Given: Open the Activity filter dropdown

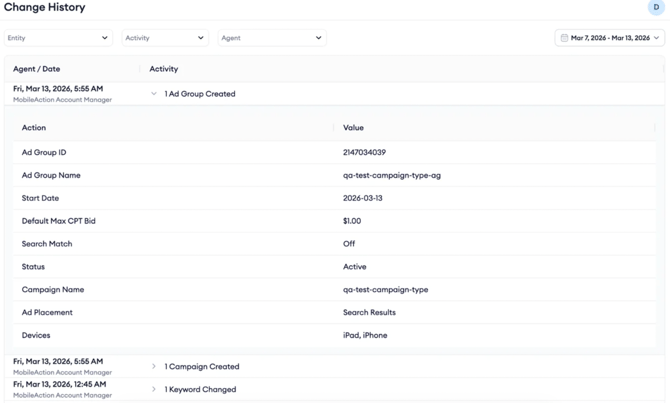Looking at the screenshot, I should point(164,38).
